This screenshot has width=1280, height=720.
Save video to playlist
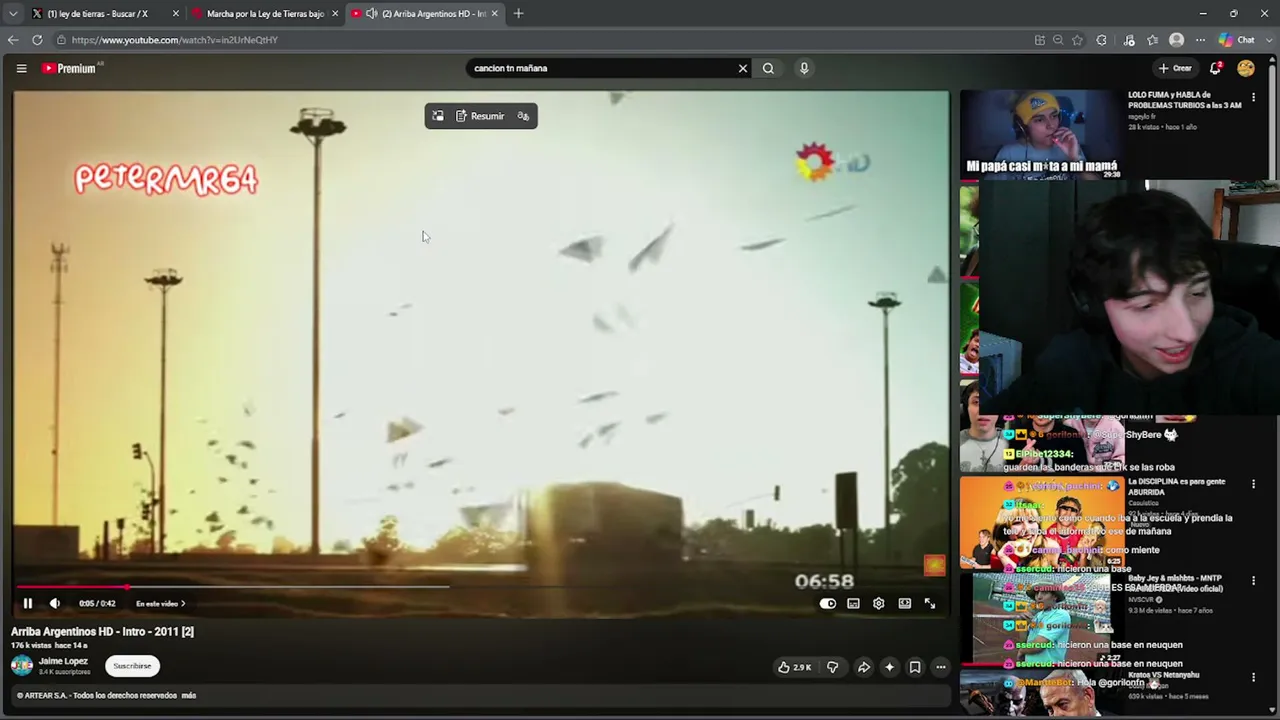pos(915,667)
